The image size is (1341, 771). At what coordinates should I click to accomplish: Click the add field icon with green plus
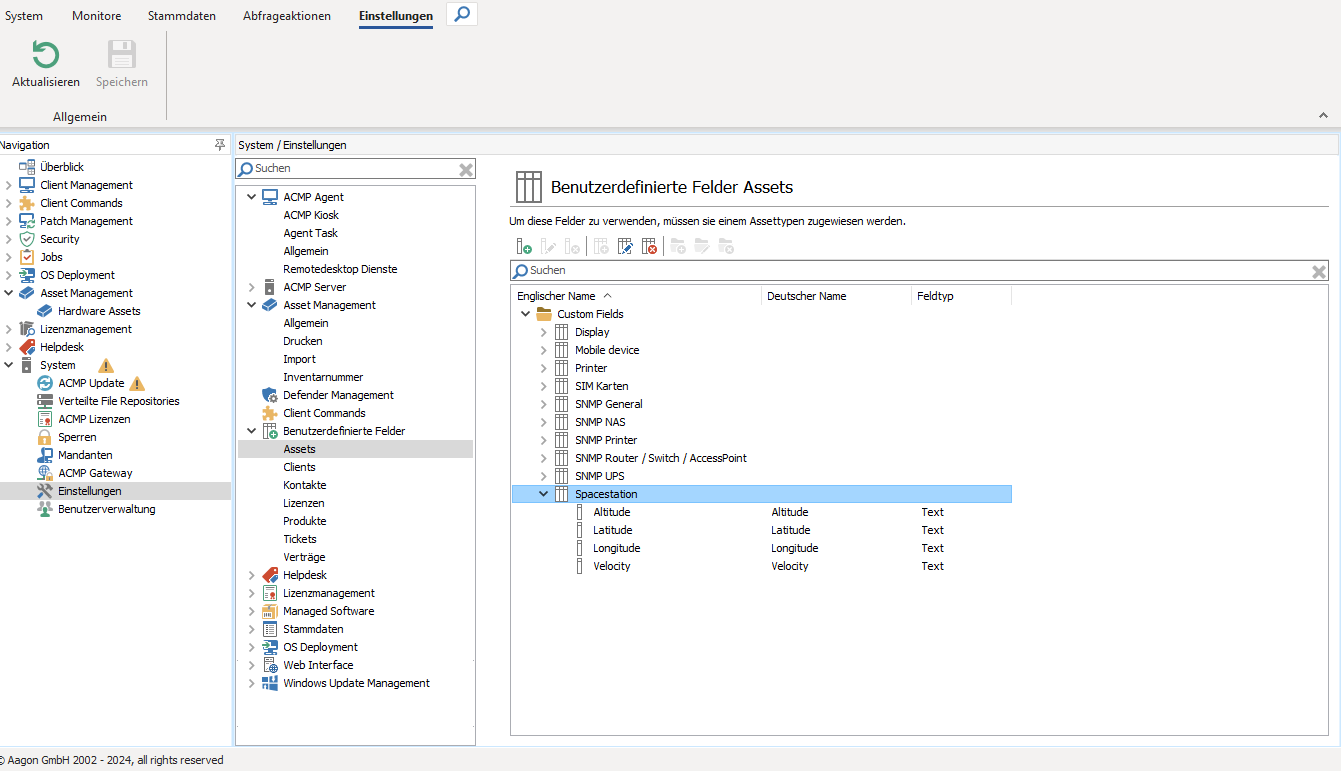point(524,246)
